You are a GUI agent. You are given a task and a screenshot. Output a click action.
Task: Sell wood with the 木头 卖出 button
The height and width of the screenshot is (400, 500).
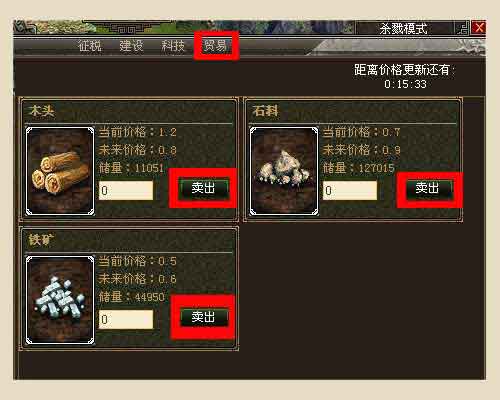click(203, 188)
